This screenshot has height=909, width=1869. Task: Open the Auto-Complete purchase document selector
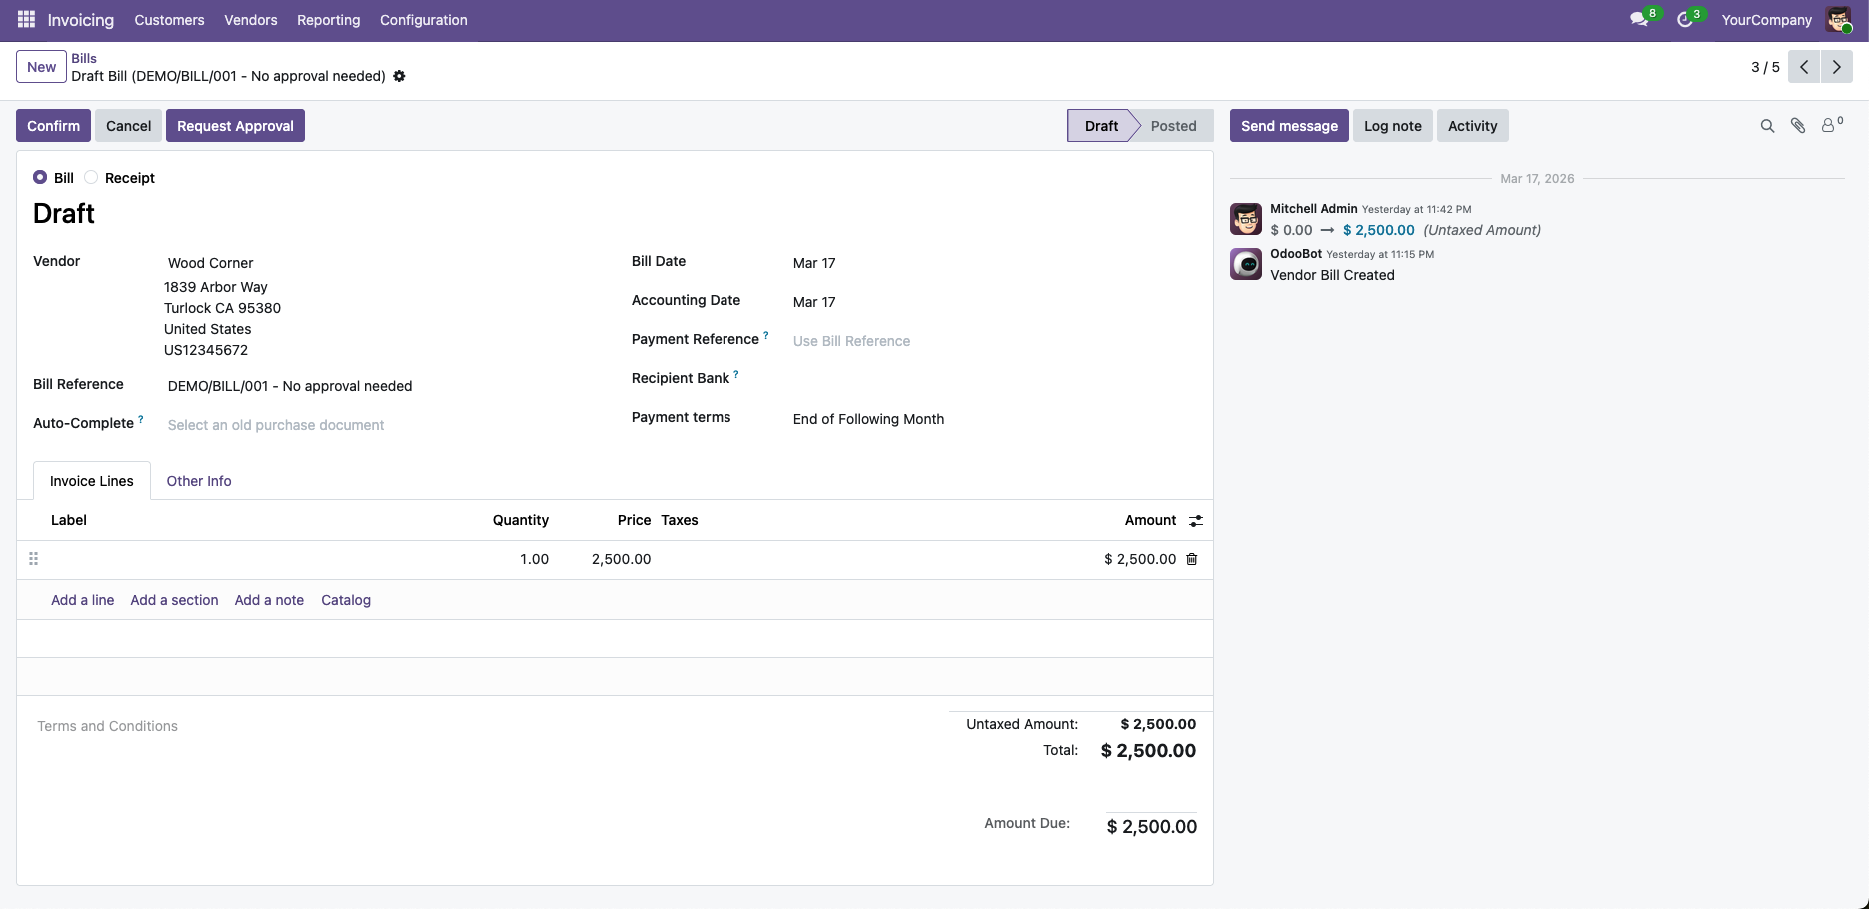[x=276, y=424]
